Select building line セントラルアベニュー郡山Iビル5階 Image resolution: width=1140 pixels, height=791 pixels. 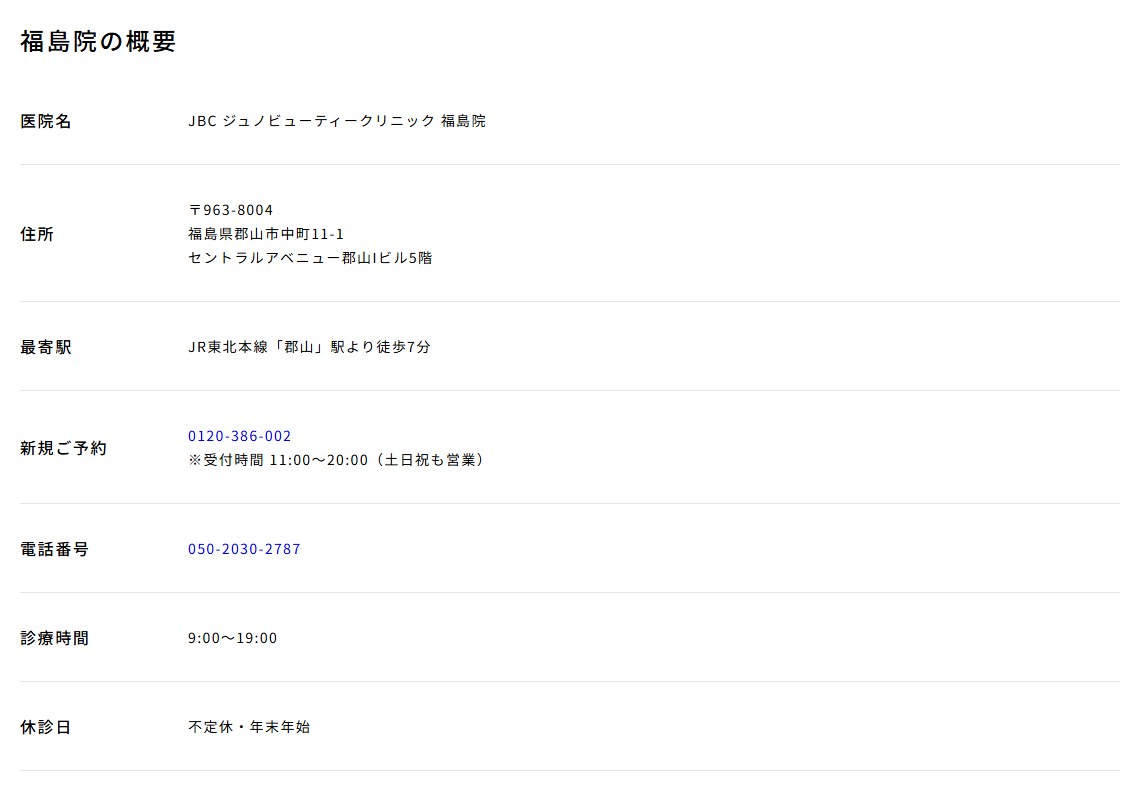310,258
